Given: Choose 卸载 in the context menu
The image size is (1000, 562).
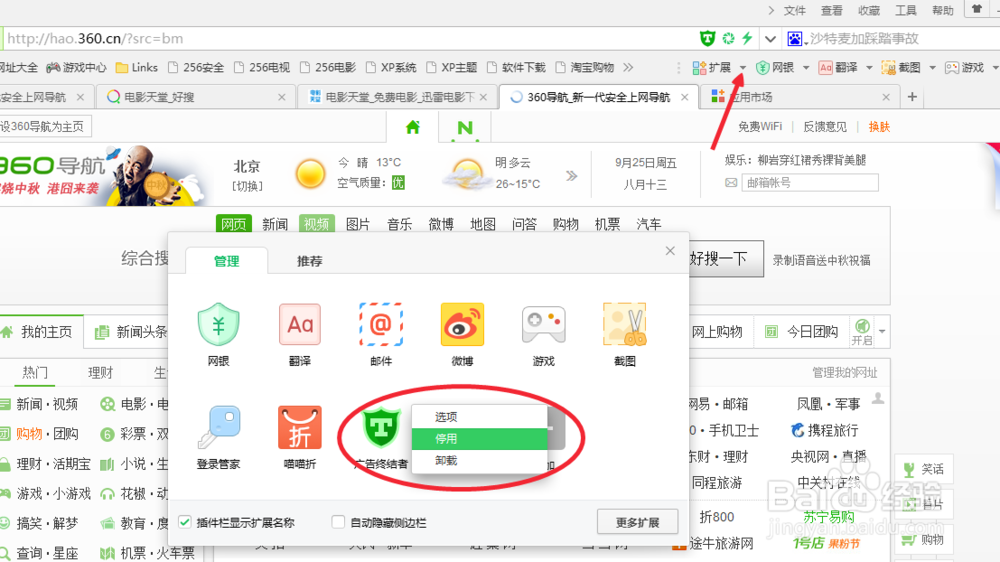Looking at the screenshot, I should [x=480, y=461].
